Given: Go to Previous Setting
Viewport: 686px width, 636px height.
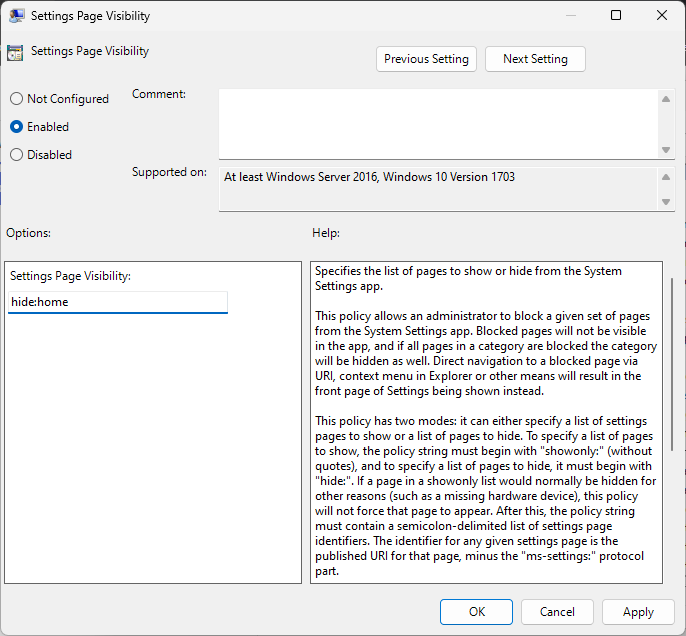Looking at the screenshot, I should pos(426,59).
